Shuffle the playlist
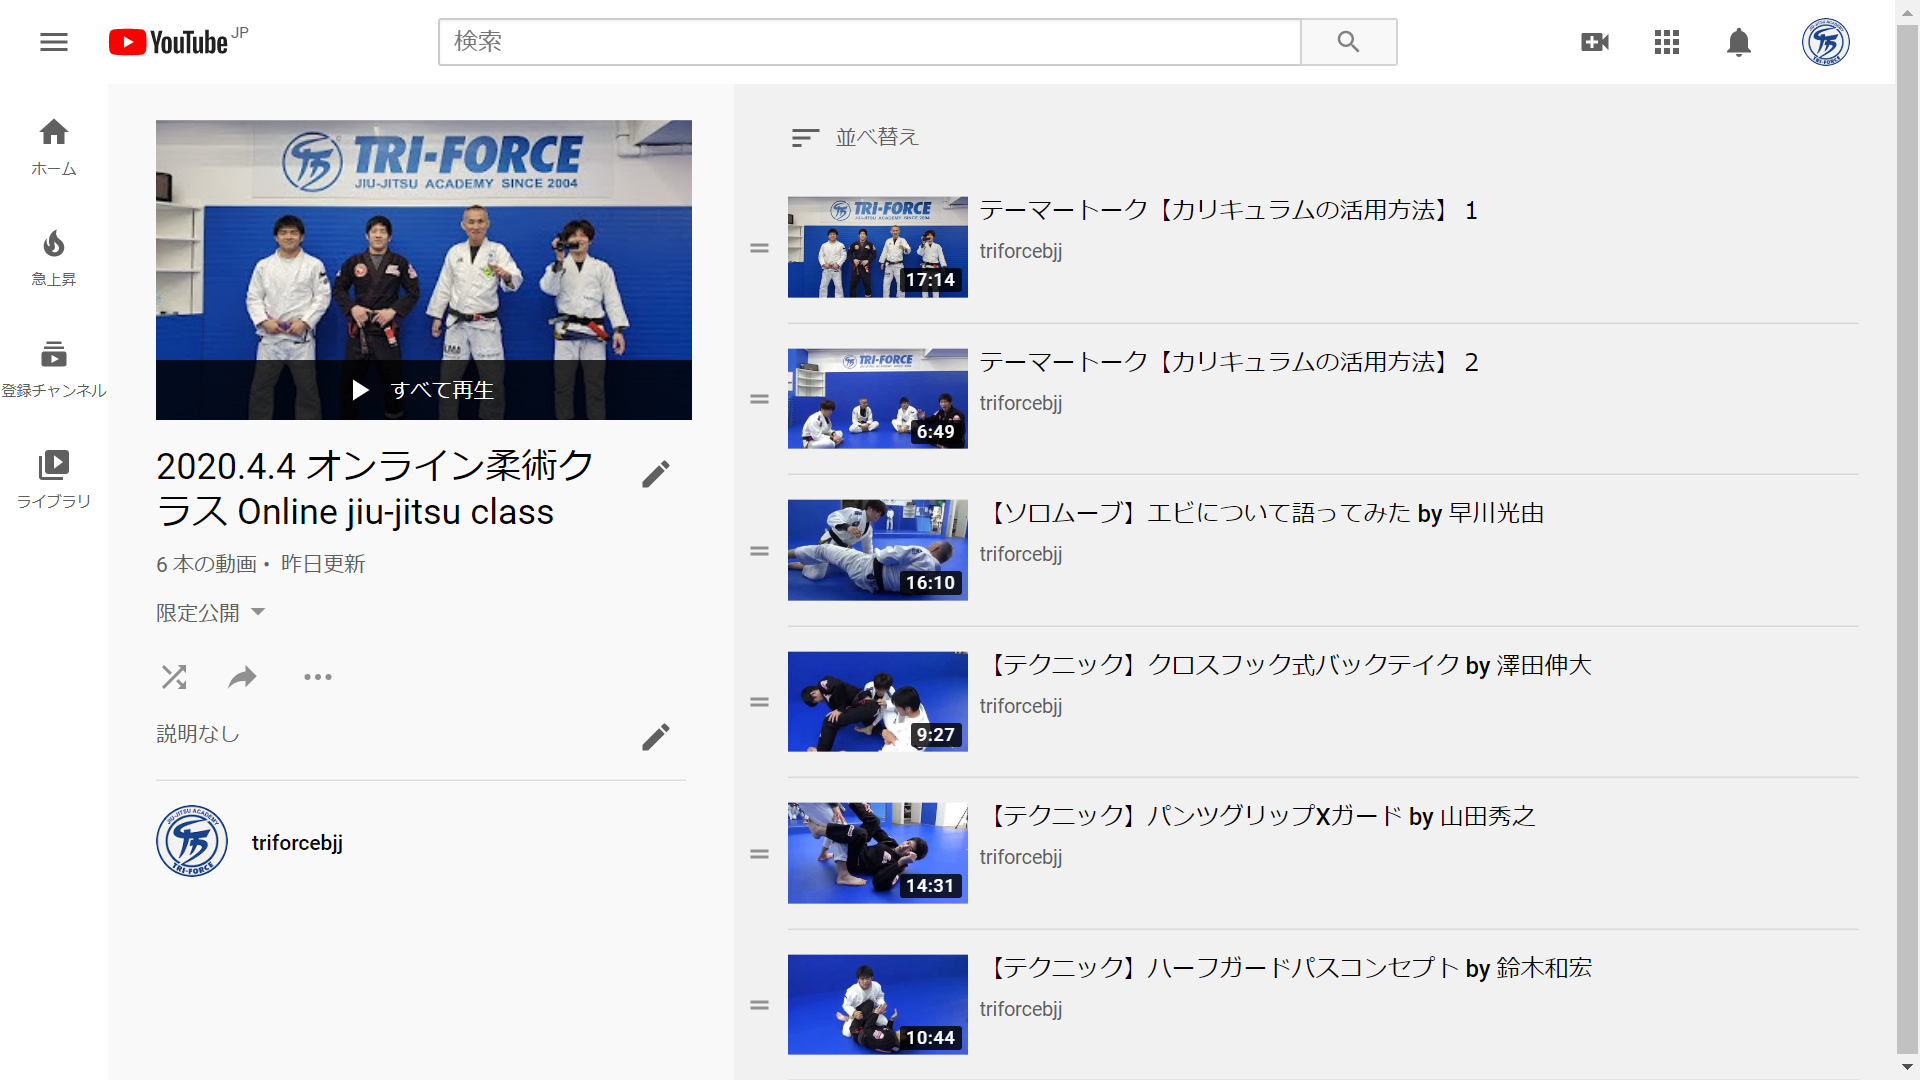1920x1080 pixels. [174, 677]
